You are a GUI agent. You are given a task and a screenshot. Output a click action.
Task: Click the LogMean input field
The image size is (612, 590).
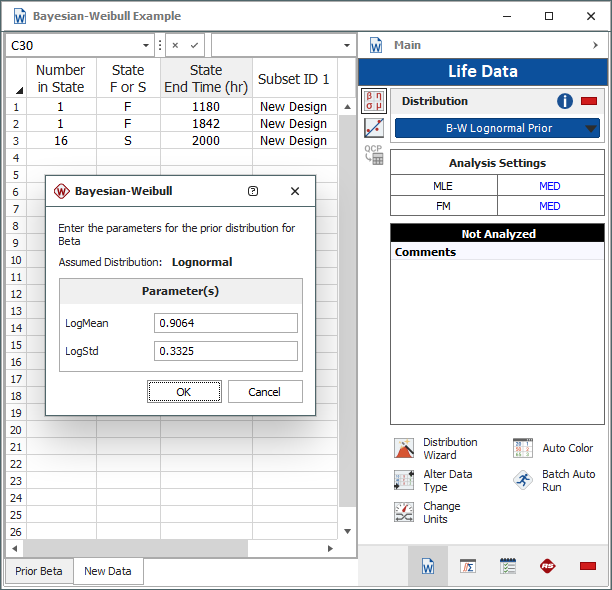click(x=225, y=323)
